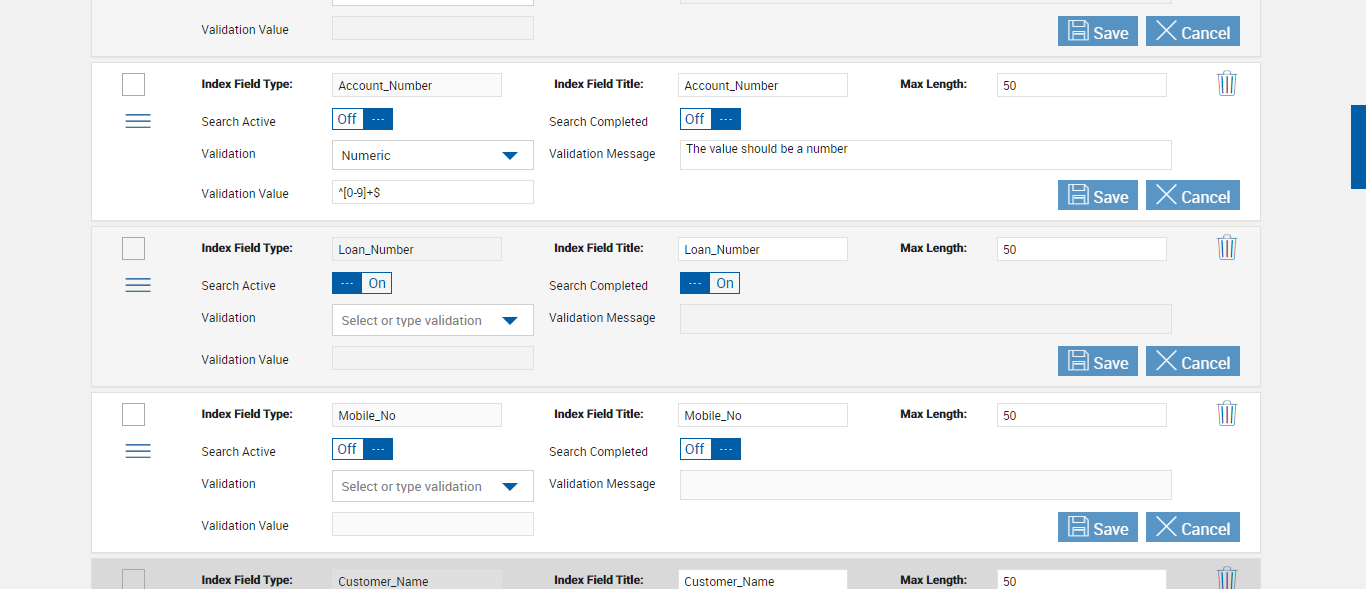Toggle Search Active for Account_Number
Screen dimensions: 1366x589
[x=362, y=120]
